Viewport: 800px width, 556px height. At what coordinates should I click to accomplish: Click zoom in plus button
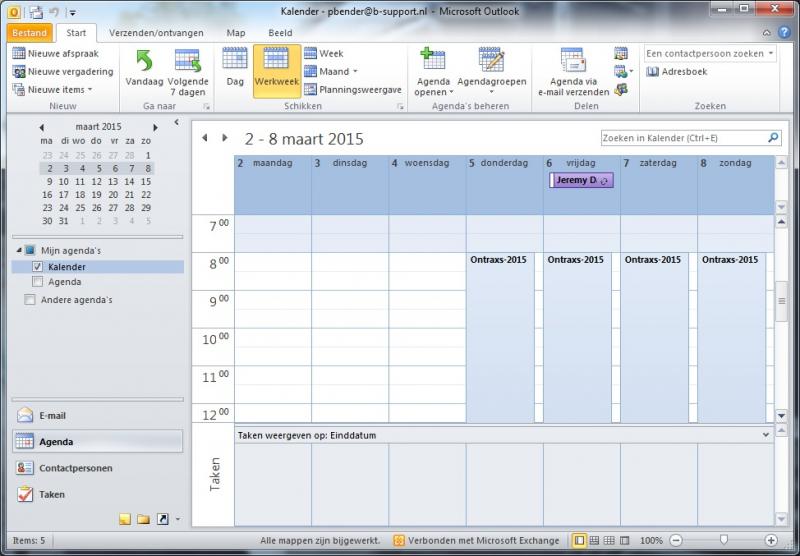771,540
